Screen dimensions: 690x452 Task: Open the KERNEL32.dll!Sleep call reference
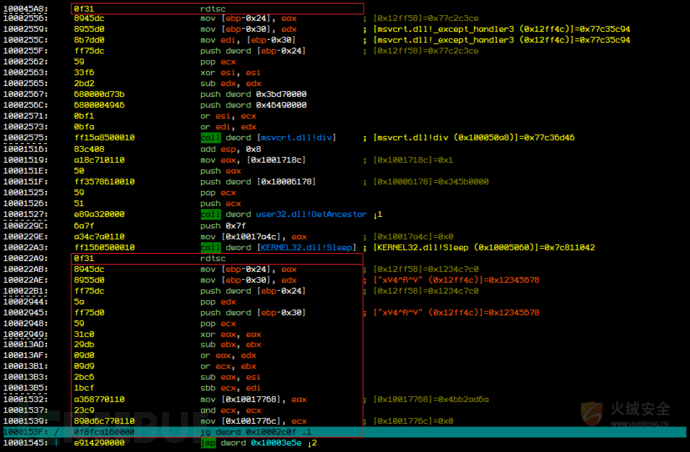(x=306, y=247)
